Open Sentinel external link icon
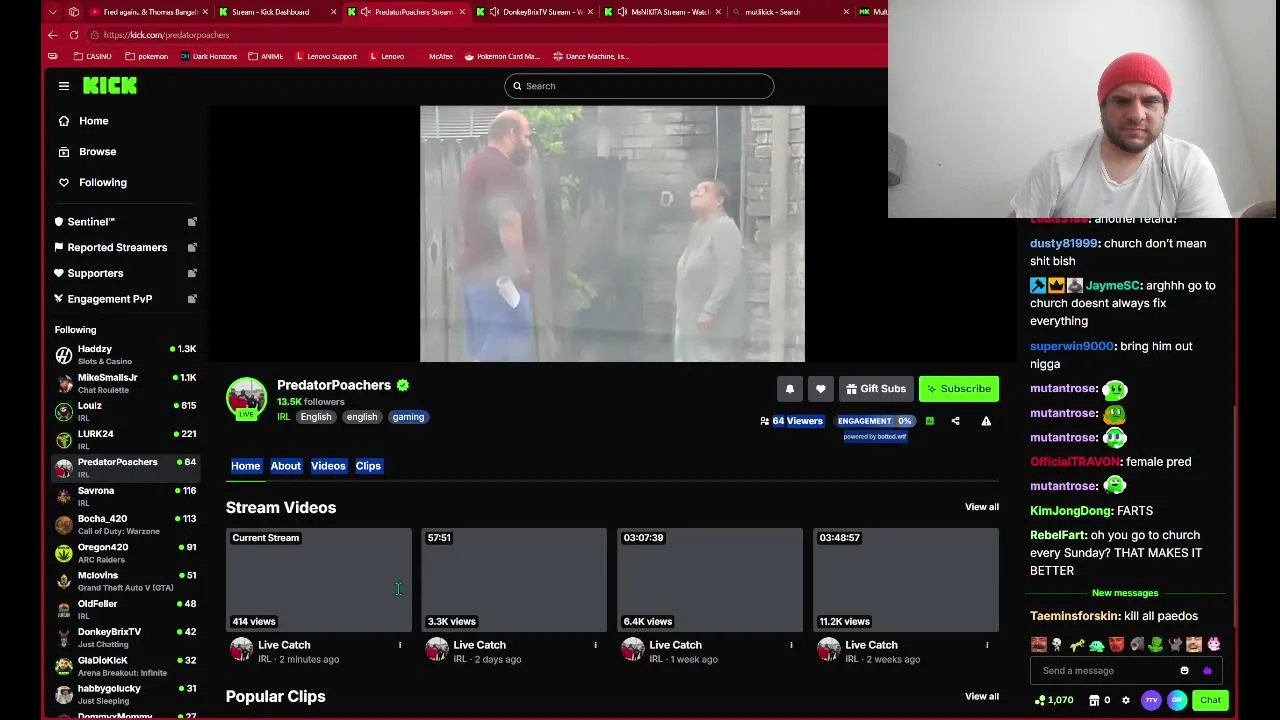1280x720 pixels. 192,222
